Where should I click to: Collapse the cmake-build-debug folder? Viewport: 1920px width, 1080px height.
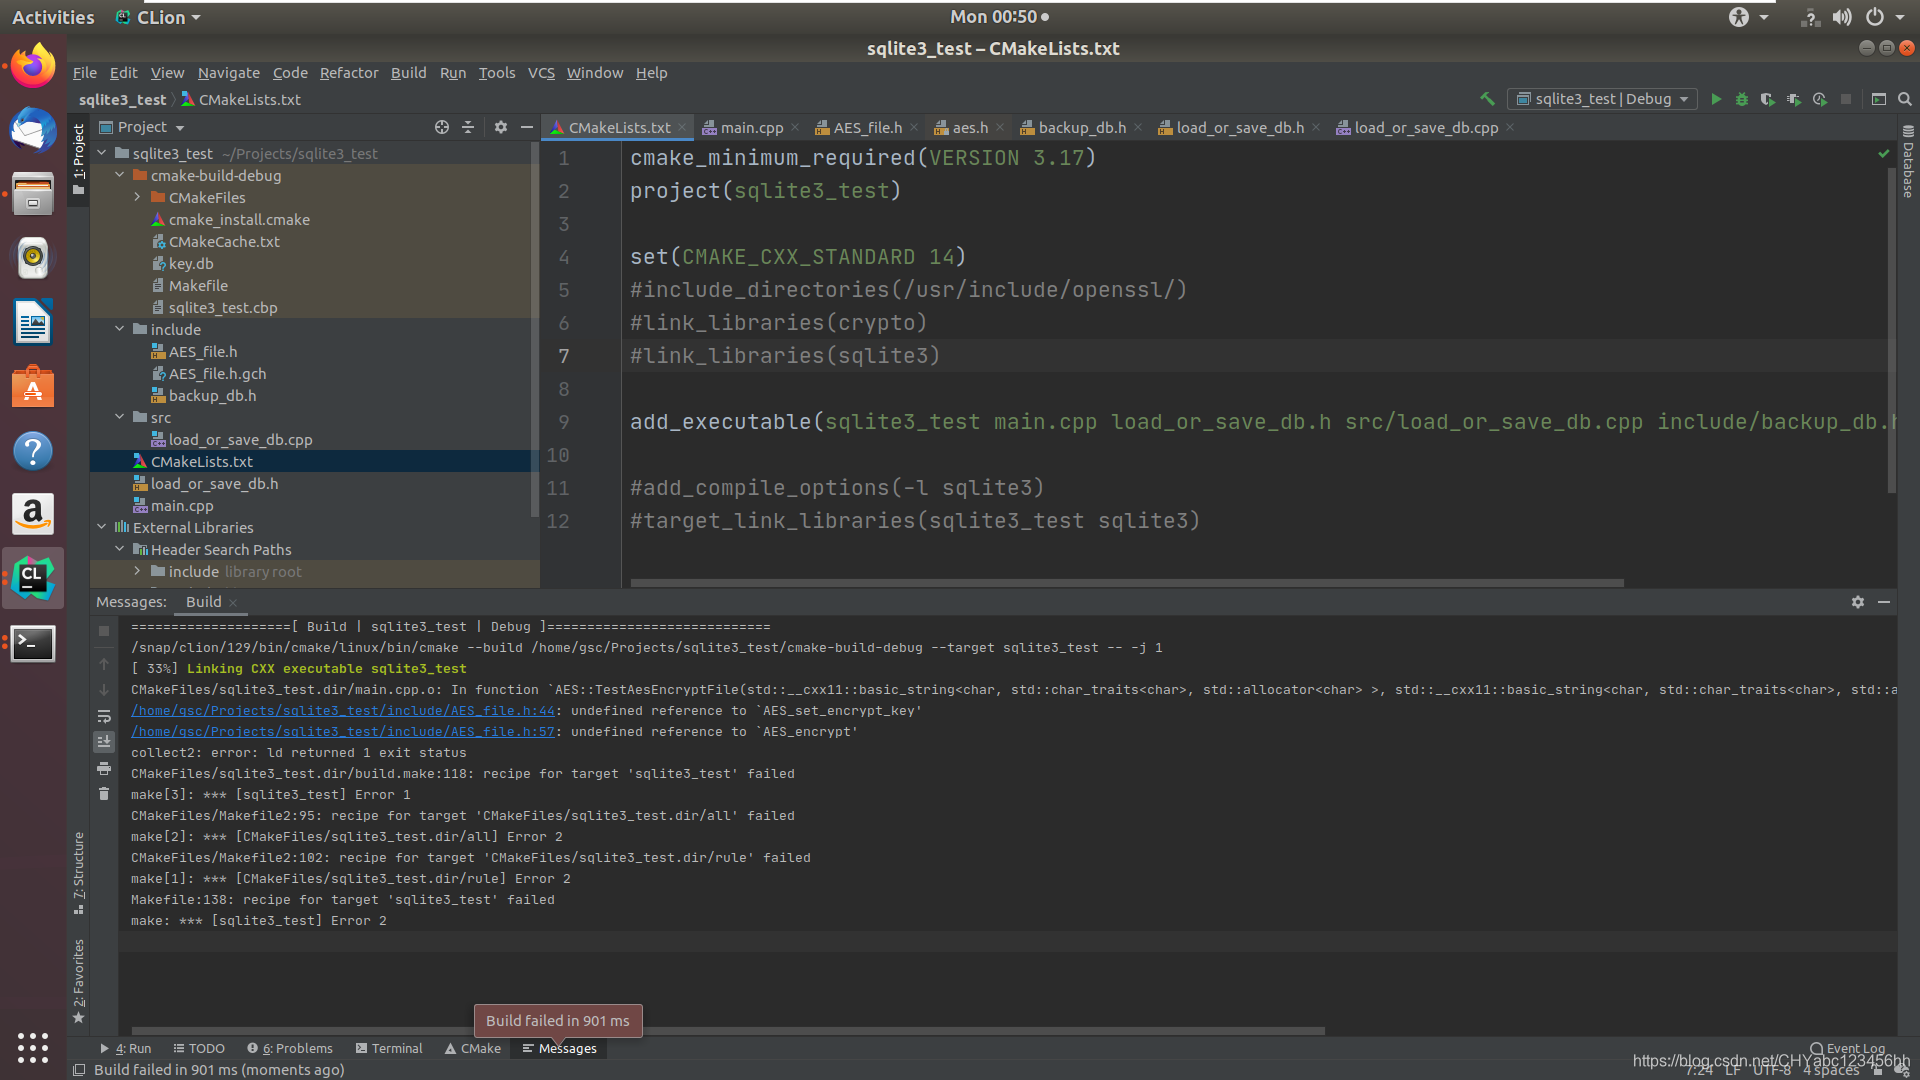tap(120, 175)
